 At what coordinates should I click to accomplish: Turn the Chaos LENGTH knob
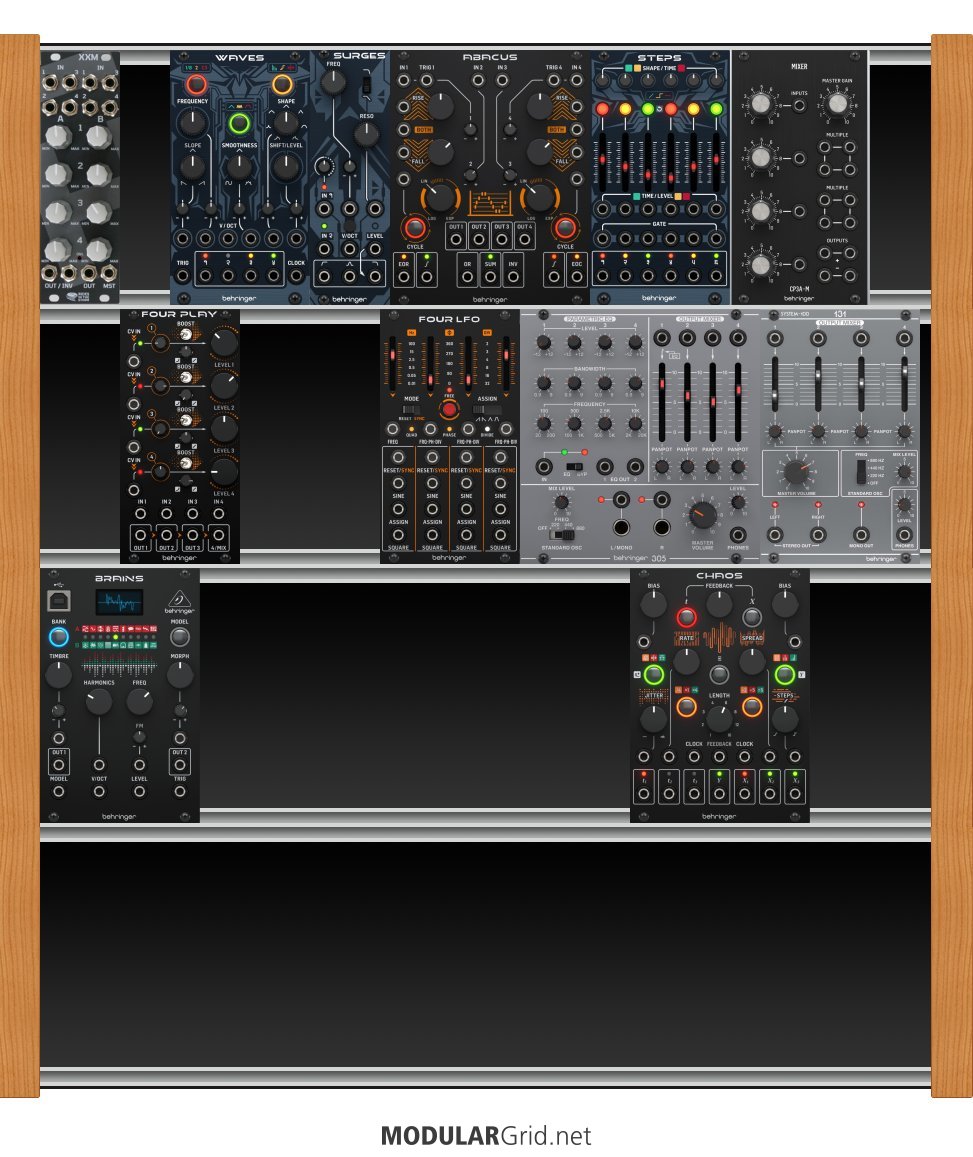click(719, 719)
